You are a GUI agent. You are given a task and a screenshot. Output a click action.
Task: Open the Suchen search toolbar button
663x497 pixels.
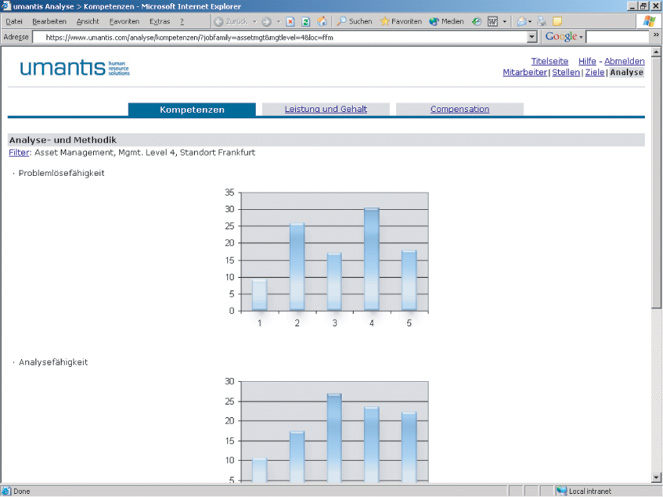(355, 21)
